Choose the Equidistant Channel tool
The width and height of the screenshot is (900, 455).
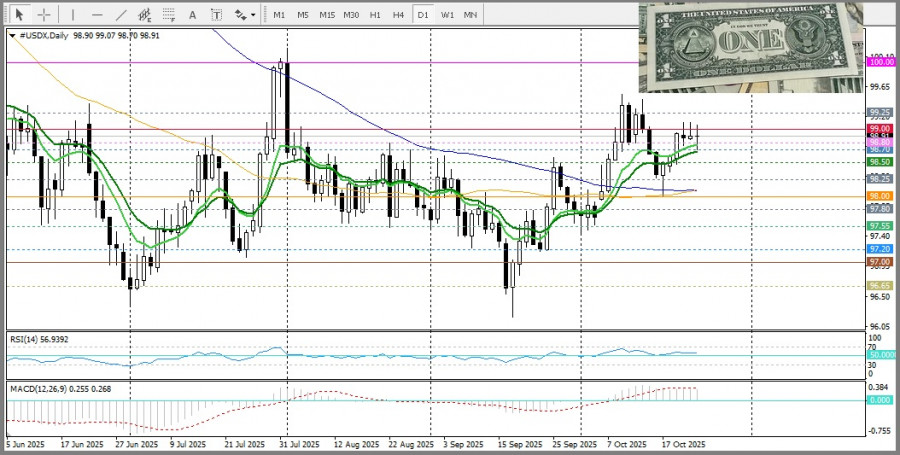click(x=146, y=15)
